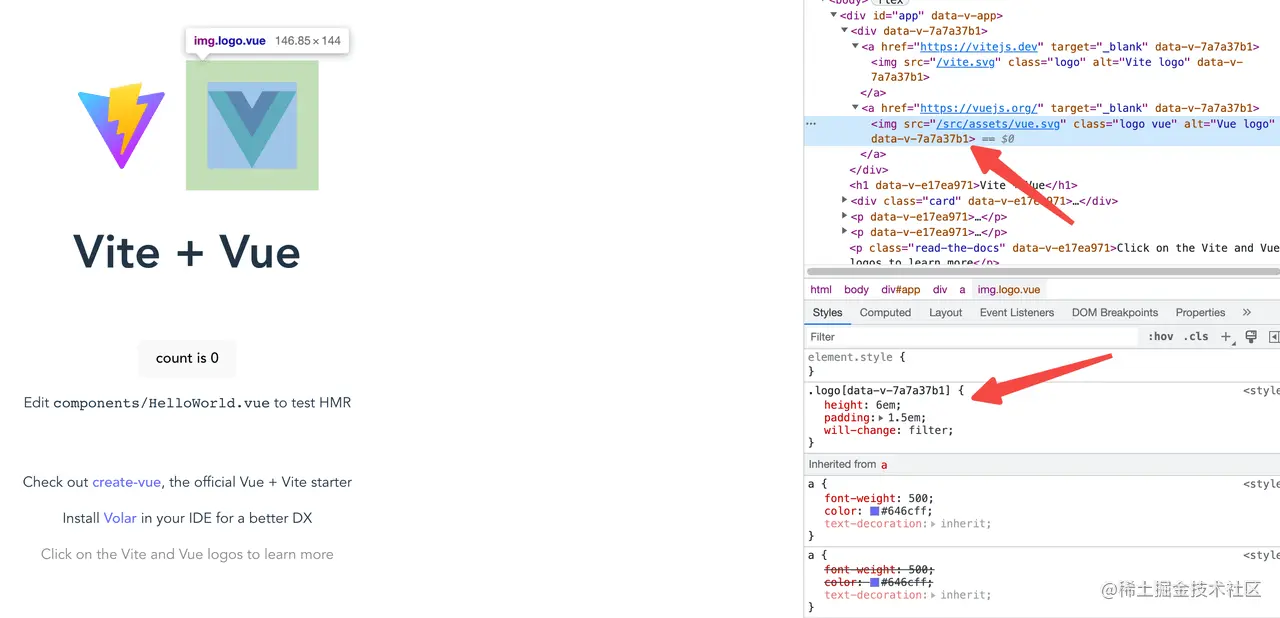Open the Volar link

[120, 518]
